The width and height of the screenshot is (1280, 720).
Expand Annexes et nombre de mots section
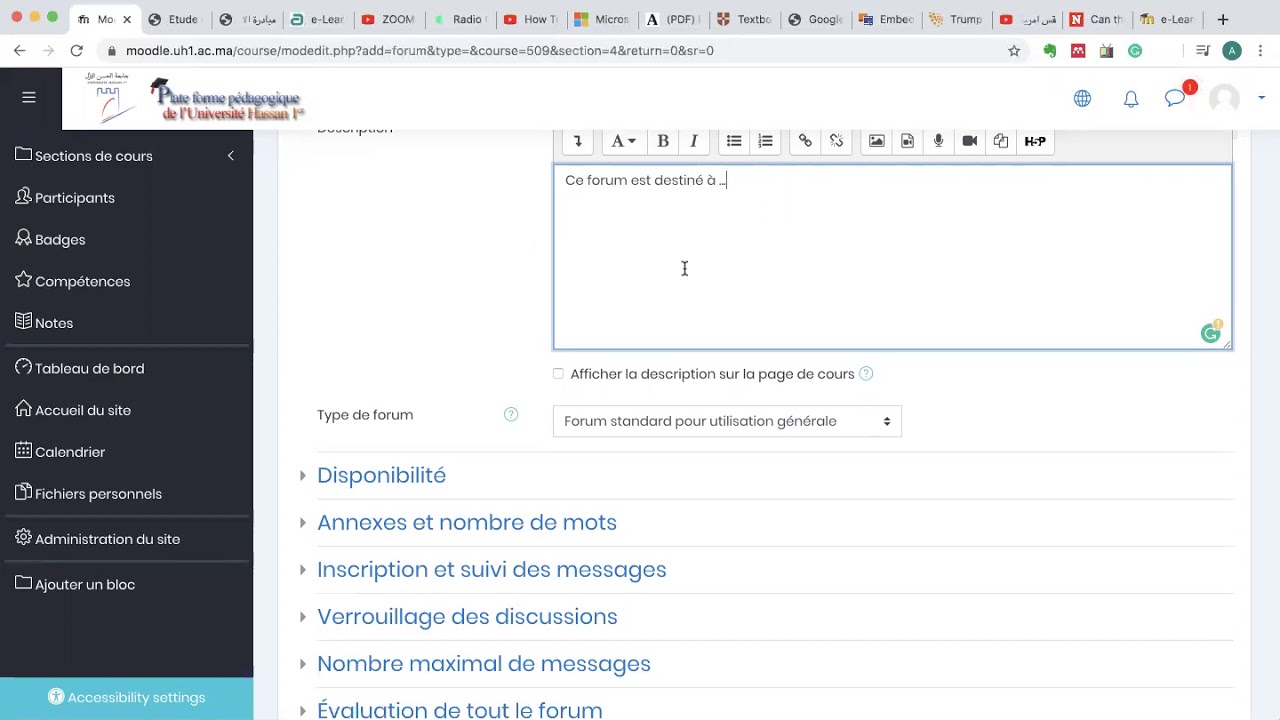466,522
